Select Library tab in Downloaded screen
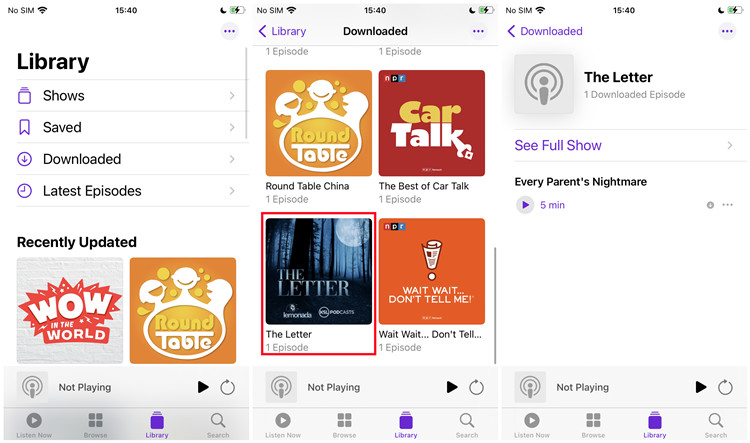Screen dimensions: 750x443 pyautogui.click(x=406, y=425)
